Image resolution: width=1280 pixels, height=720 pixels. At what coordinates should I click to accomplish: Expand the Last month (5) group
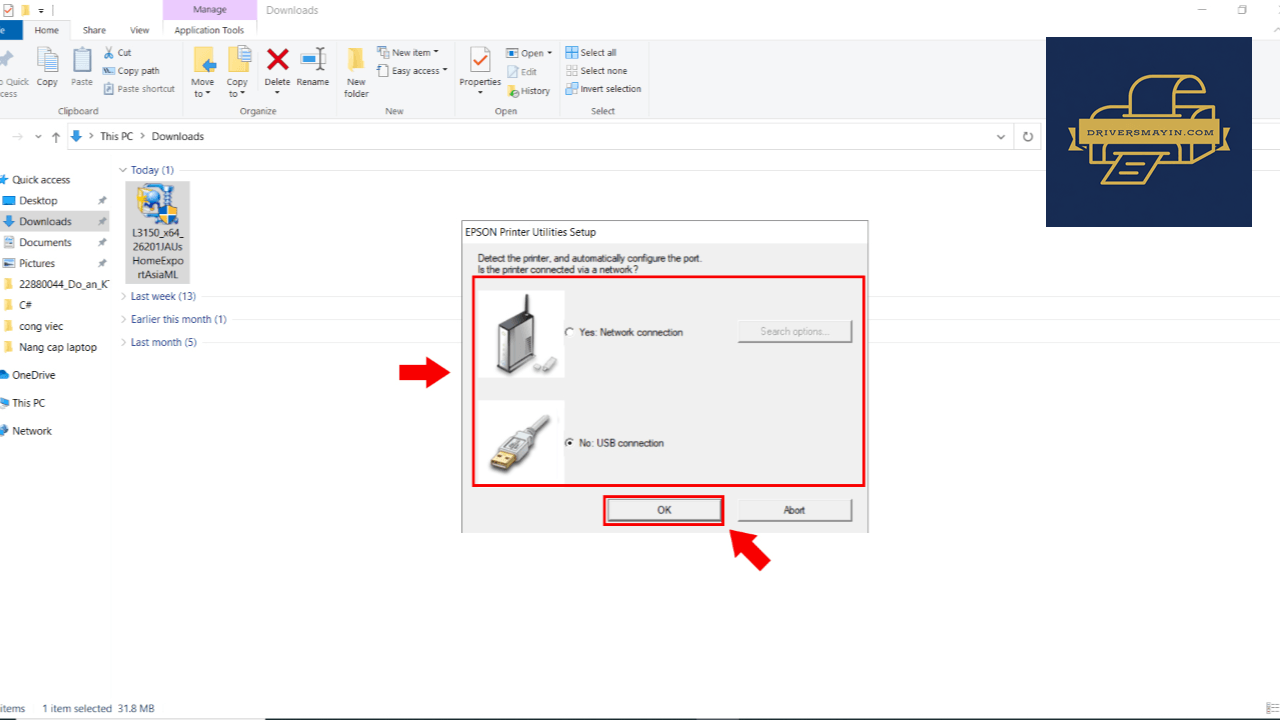click(124, 342)
